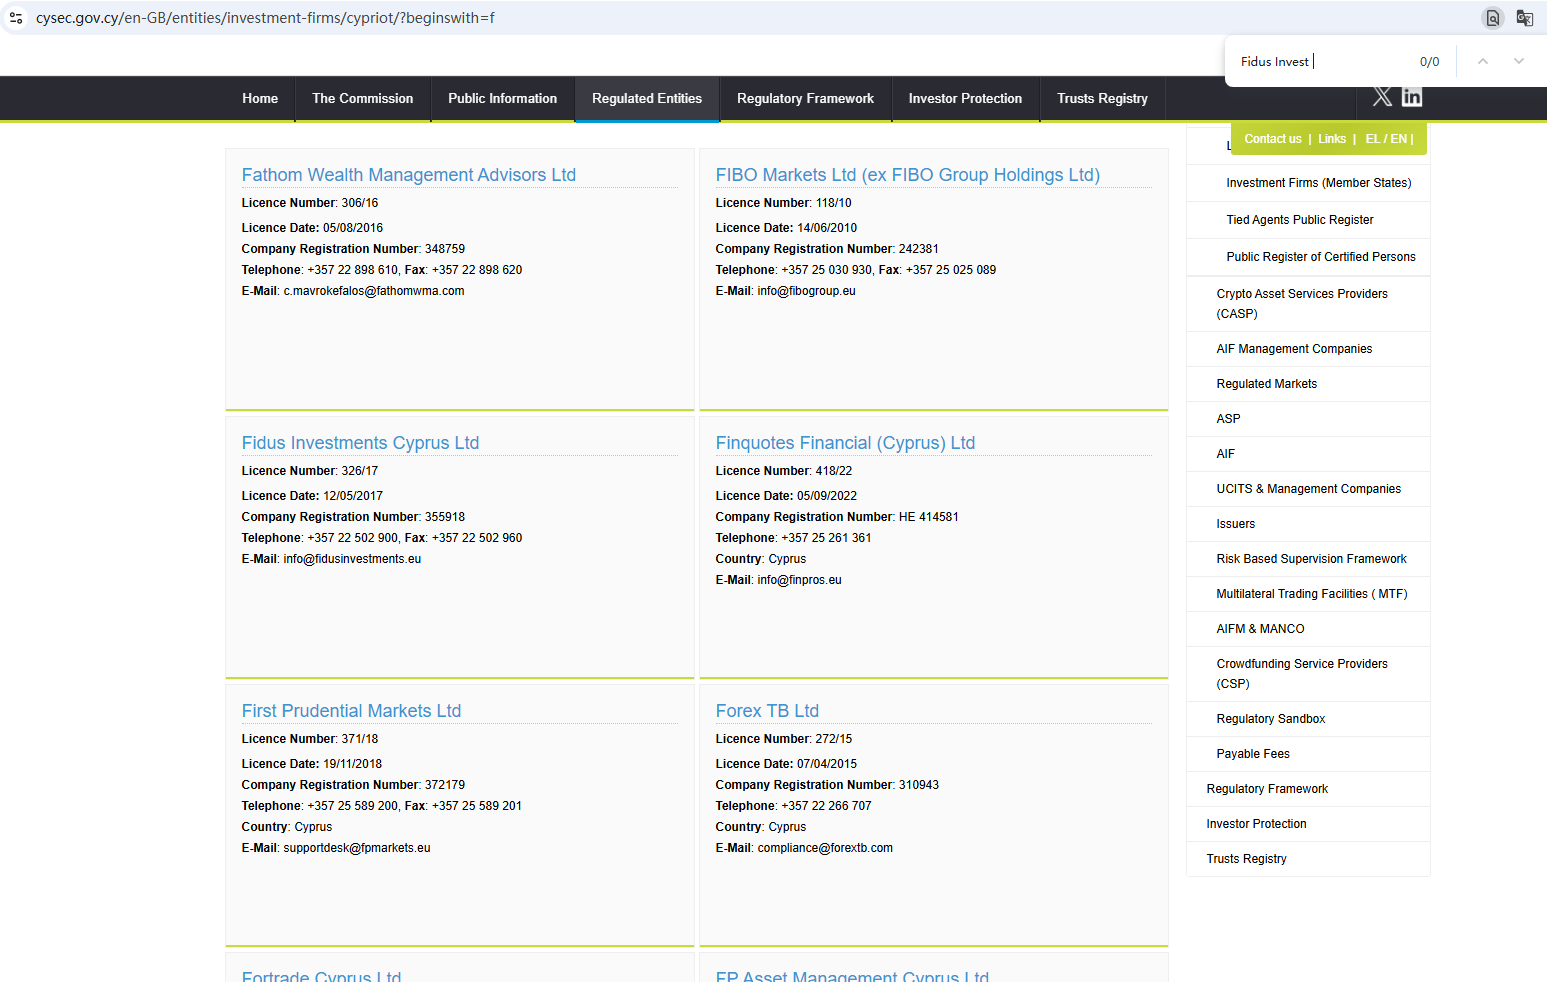Go to previous find result arrow
The height and width of the screenshot is (982, 1547).
(1483, 62)
